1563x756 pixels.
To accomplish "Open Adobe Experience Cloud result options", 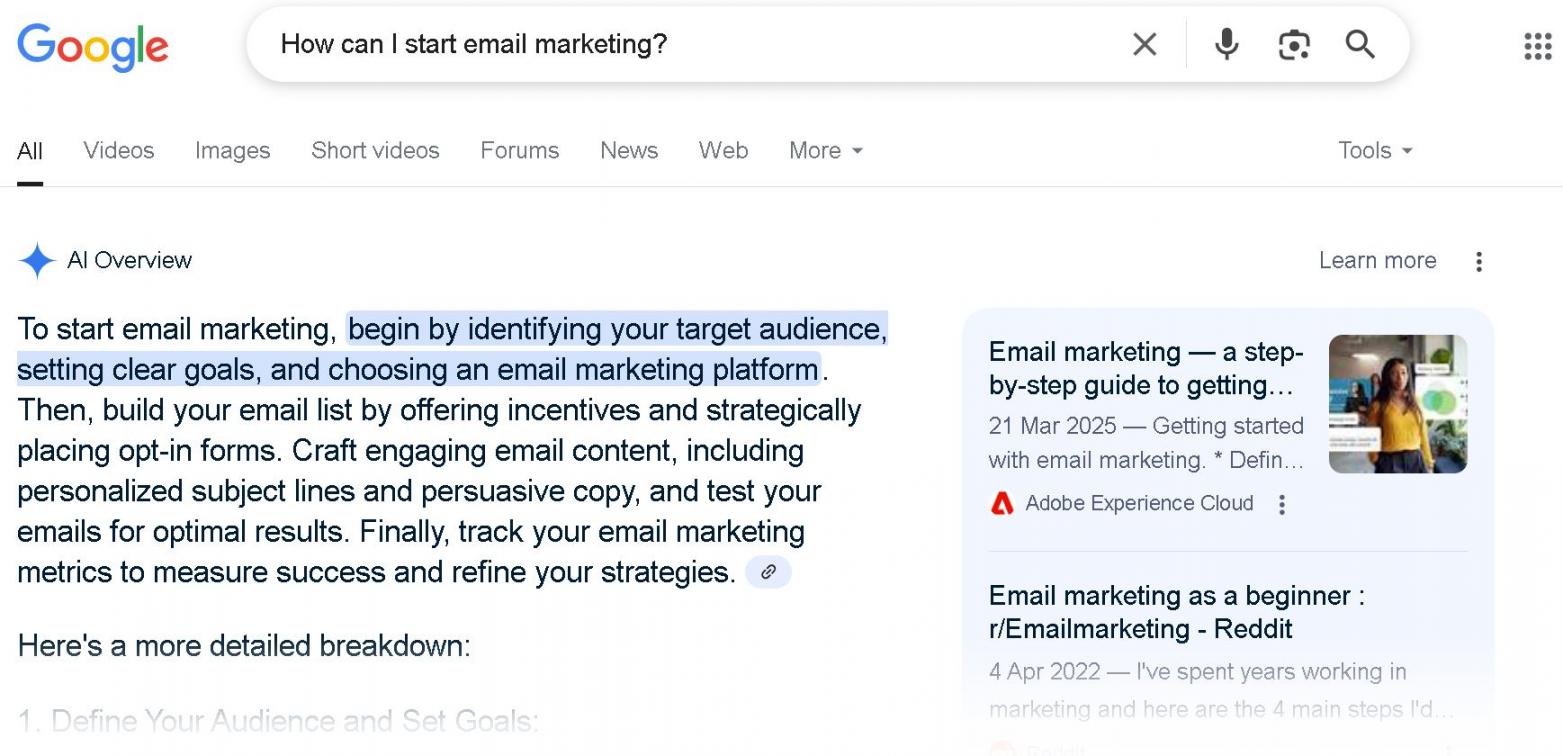I will click(1282, 504).
